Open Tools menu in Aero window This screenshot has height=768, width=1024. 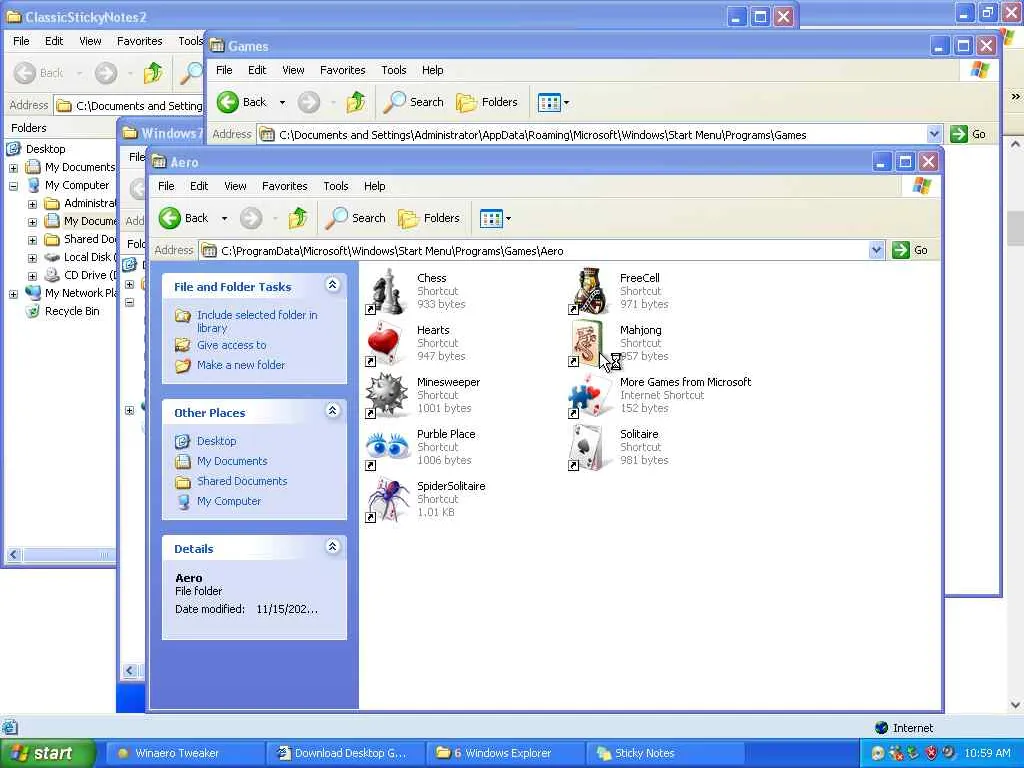click(x=336, y=186)
